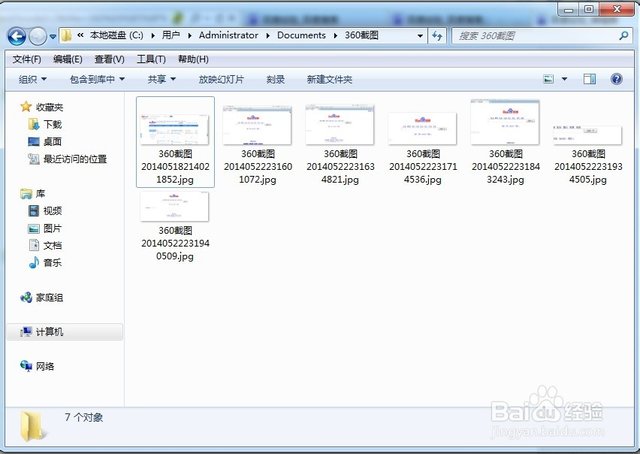Open the recent locations history arrow
The height and width of the screenshot is (454, 640).
tap(53, 36)
